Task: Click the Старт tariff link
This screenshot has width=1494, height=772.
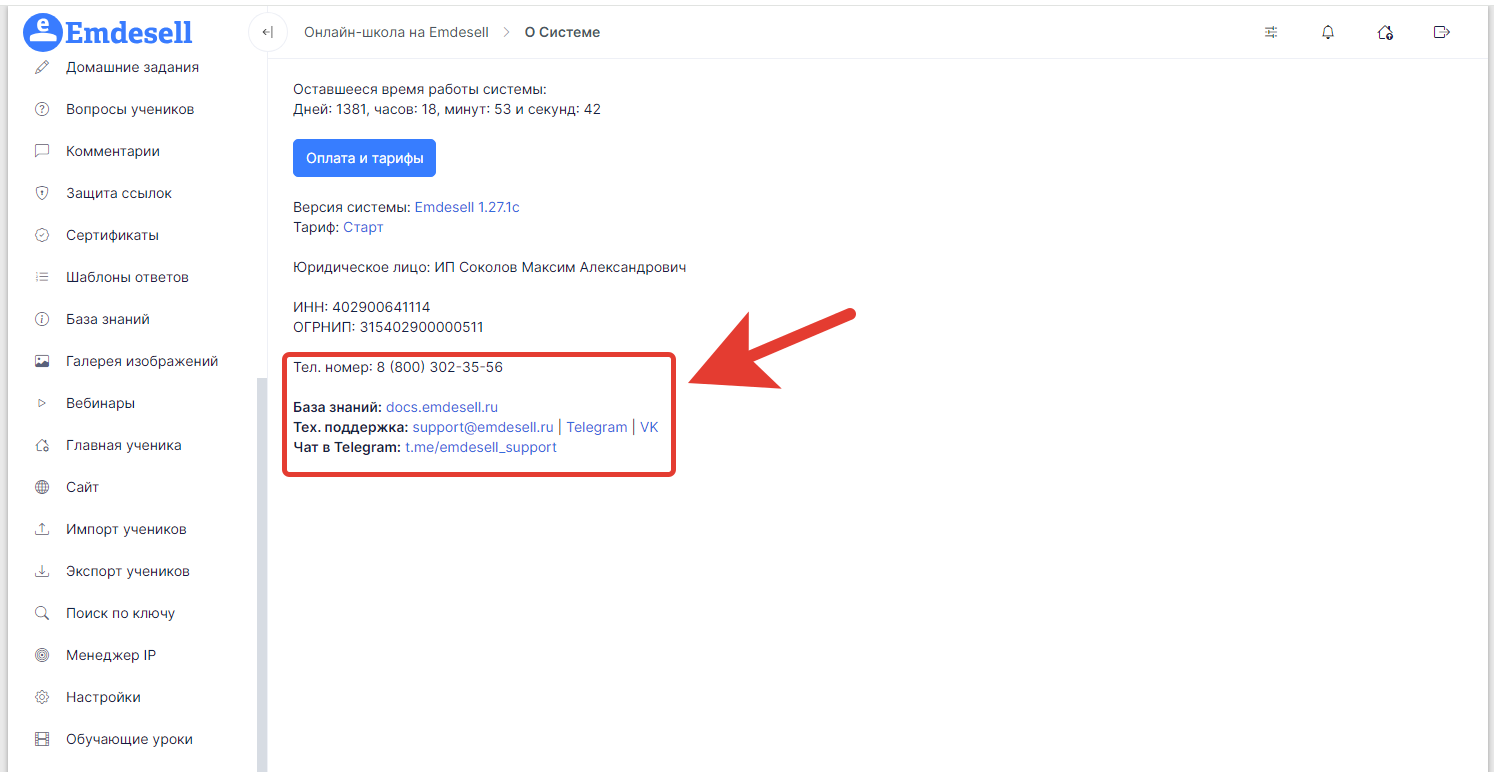Action: coord(363,228)
